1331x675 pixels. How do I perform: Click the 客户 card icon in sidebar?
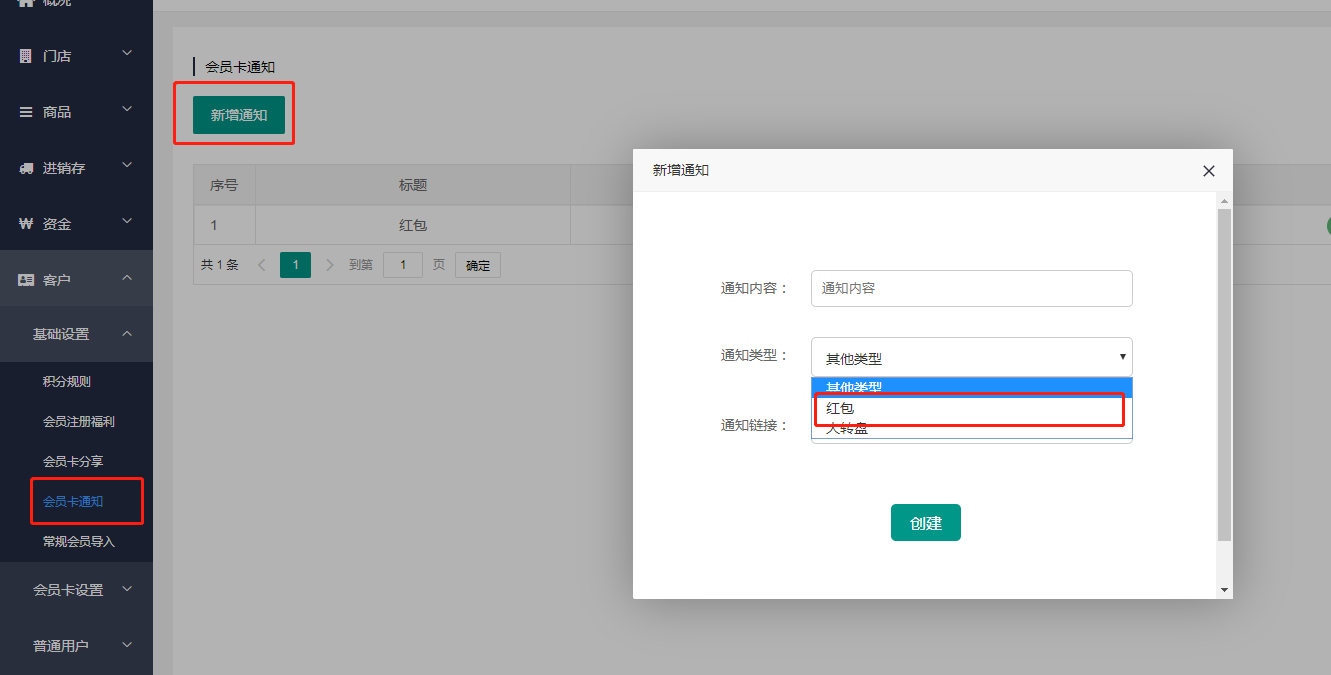pos(26,280)
